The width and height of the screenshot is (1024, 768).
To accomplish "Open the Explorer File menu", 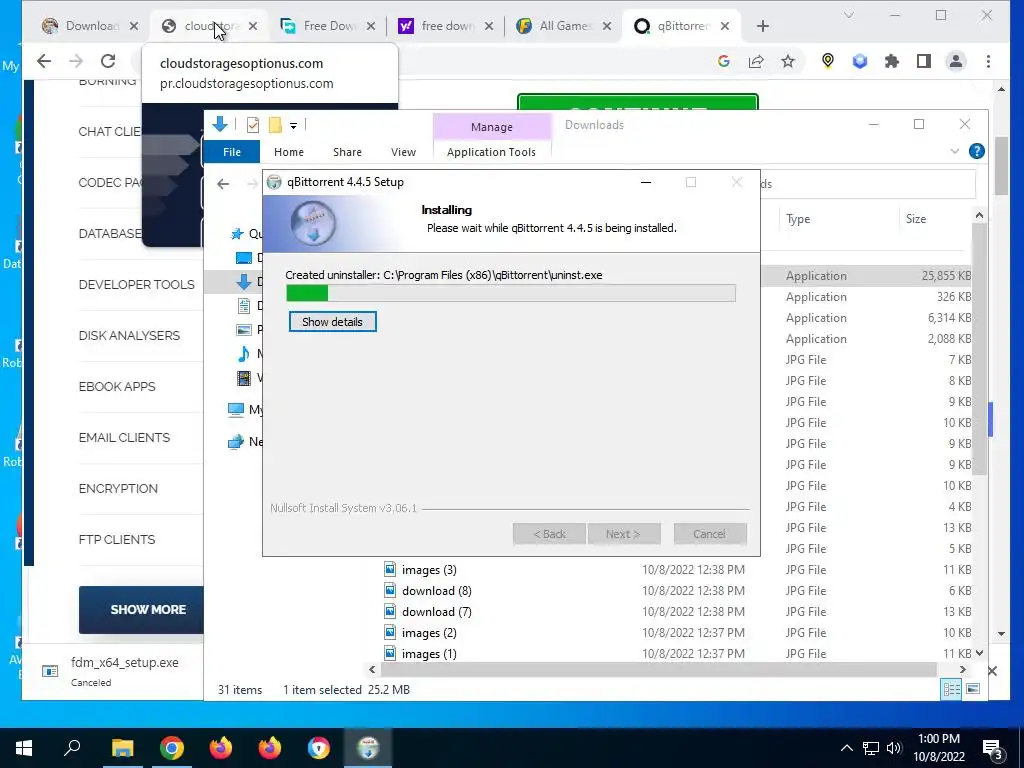I will (x=232, y=152).
